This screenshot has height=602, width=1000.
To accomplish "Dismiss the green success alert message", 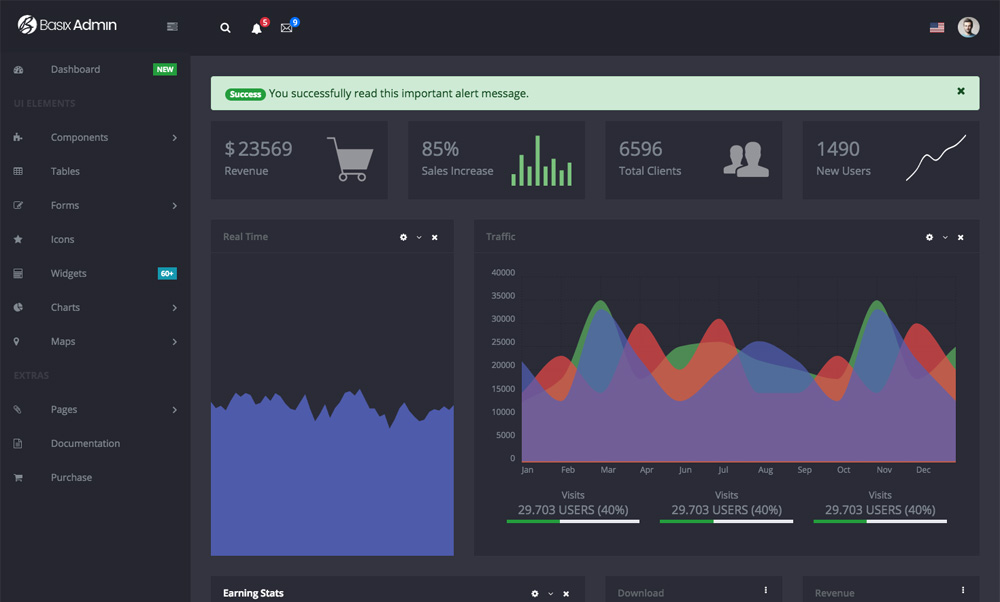I will tap(960, 91).
